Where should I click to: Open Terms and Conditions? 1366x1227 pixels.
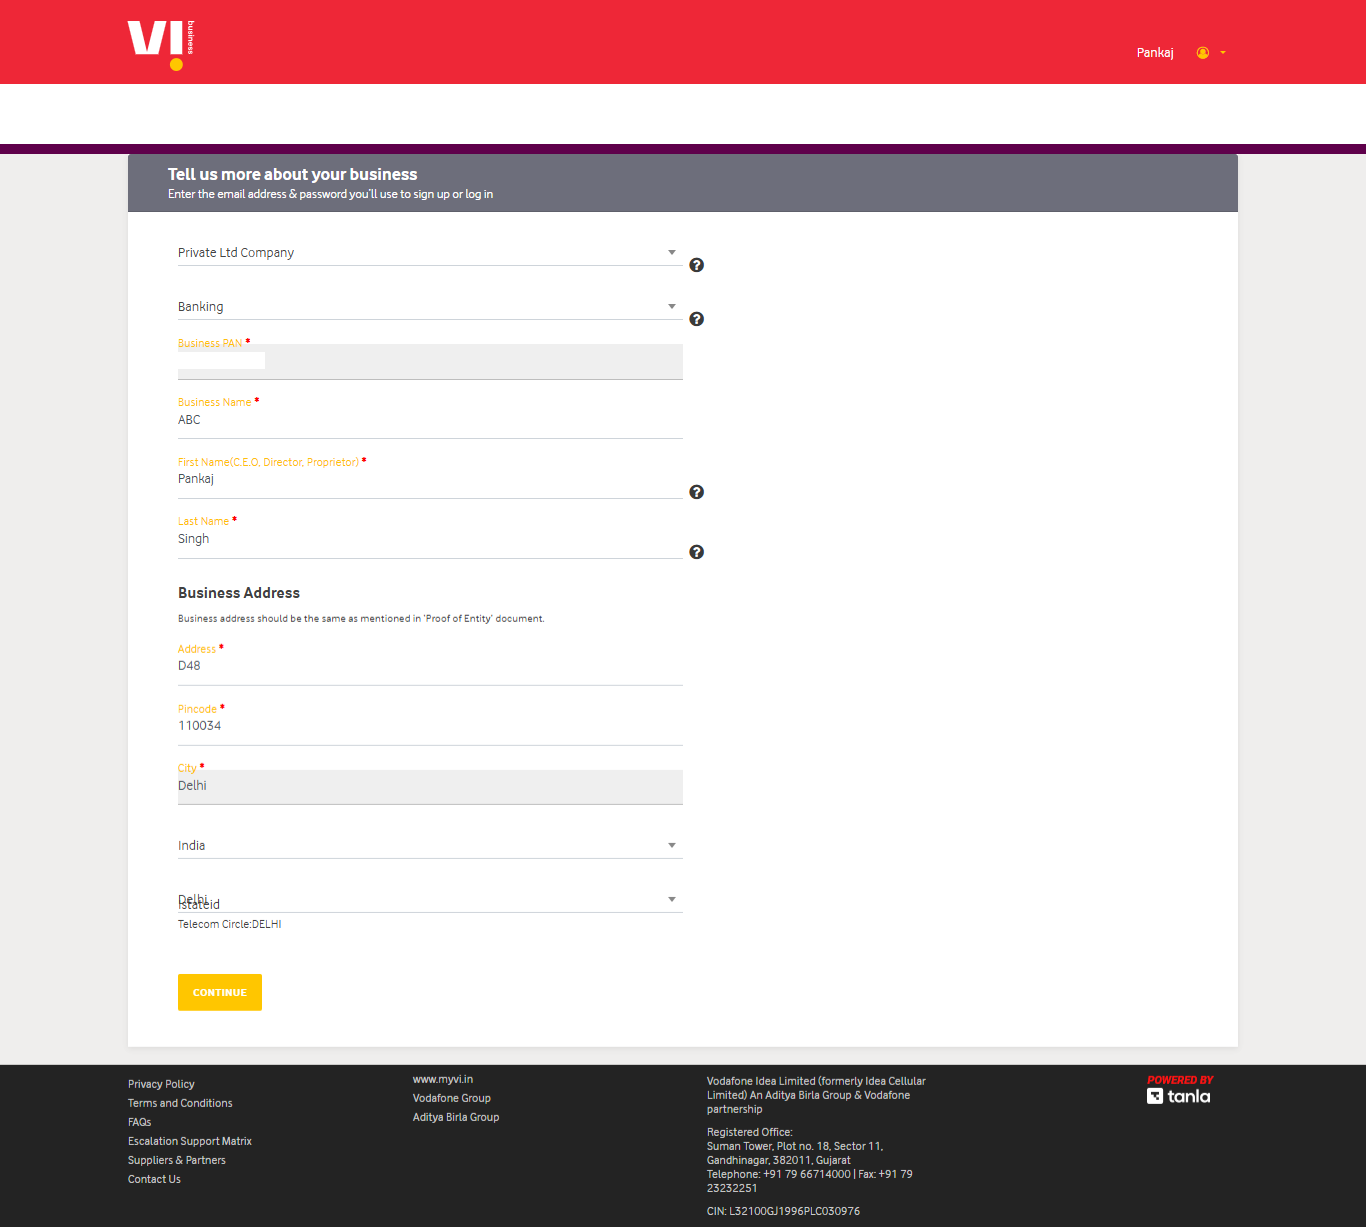180,1103
